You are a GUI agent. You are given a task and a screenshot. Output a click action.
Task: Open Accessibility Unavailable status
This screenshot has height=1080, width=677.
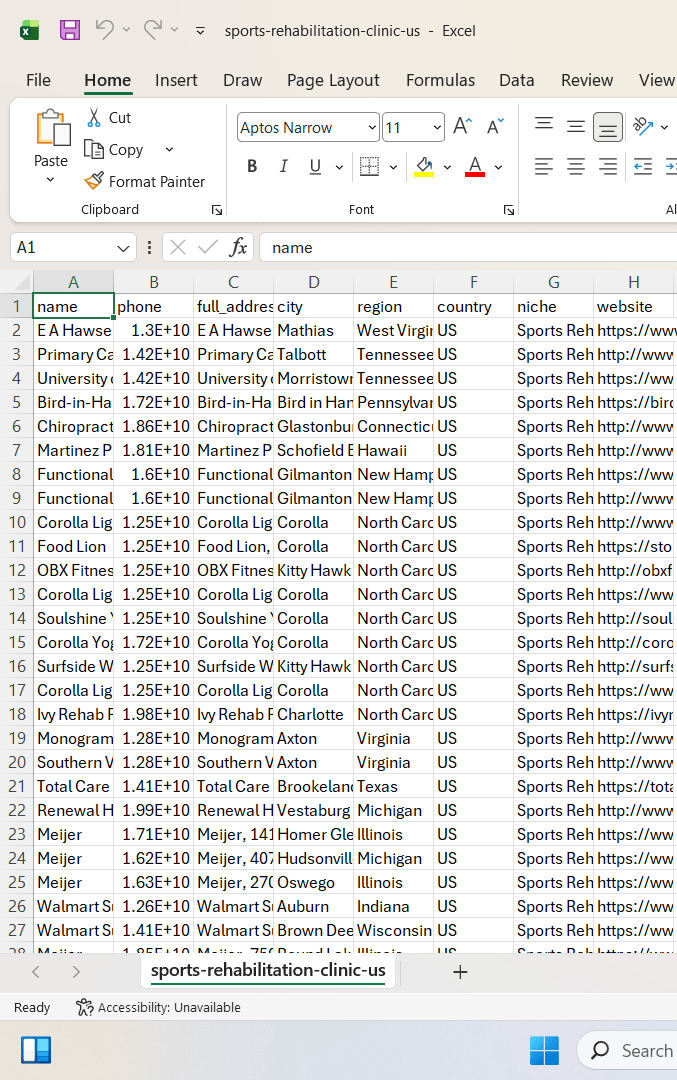click(158, 1007)
